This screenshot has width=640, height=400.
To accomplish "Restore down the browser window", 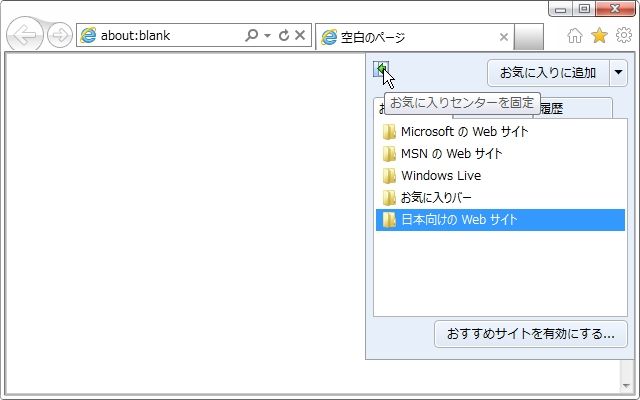I will pyautogui.click(x=584, y=9).
